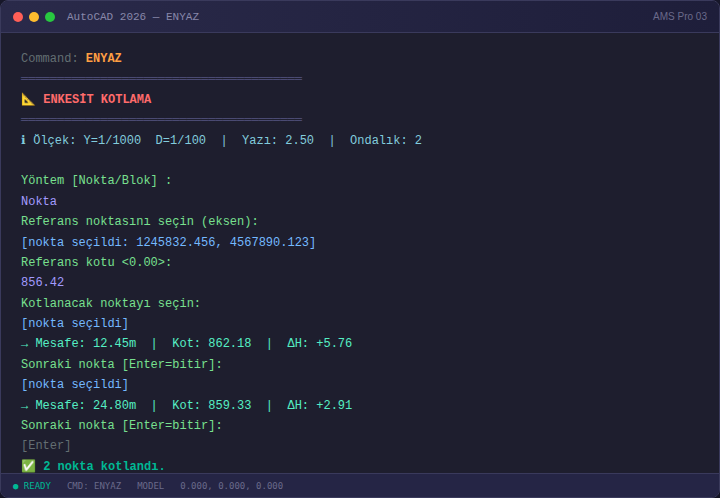Image resolution: width=720 pixels, height=498 pixels.
Task: Click the scale value 'D=1/100'
Action: [x=180, y=140]
